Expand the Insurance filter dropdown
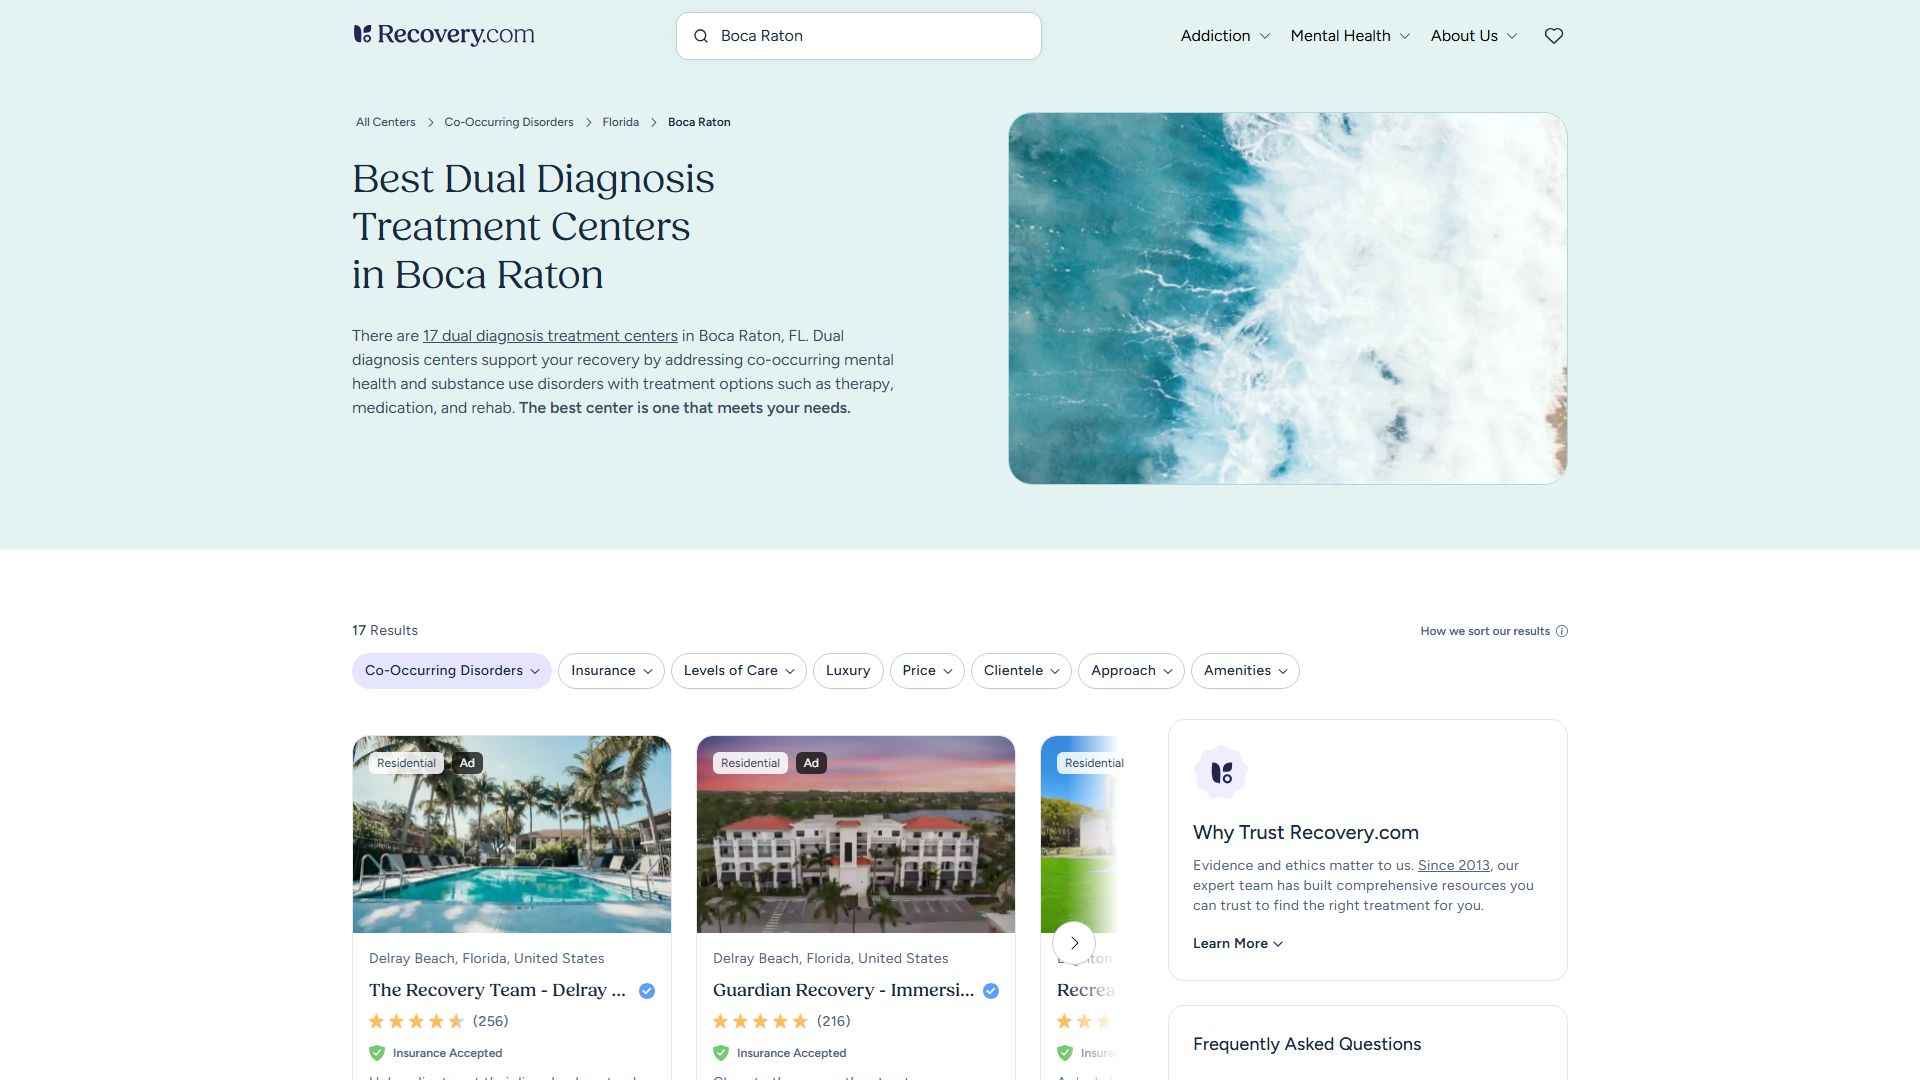The image size is (1920, 1080). point(611,671)
